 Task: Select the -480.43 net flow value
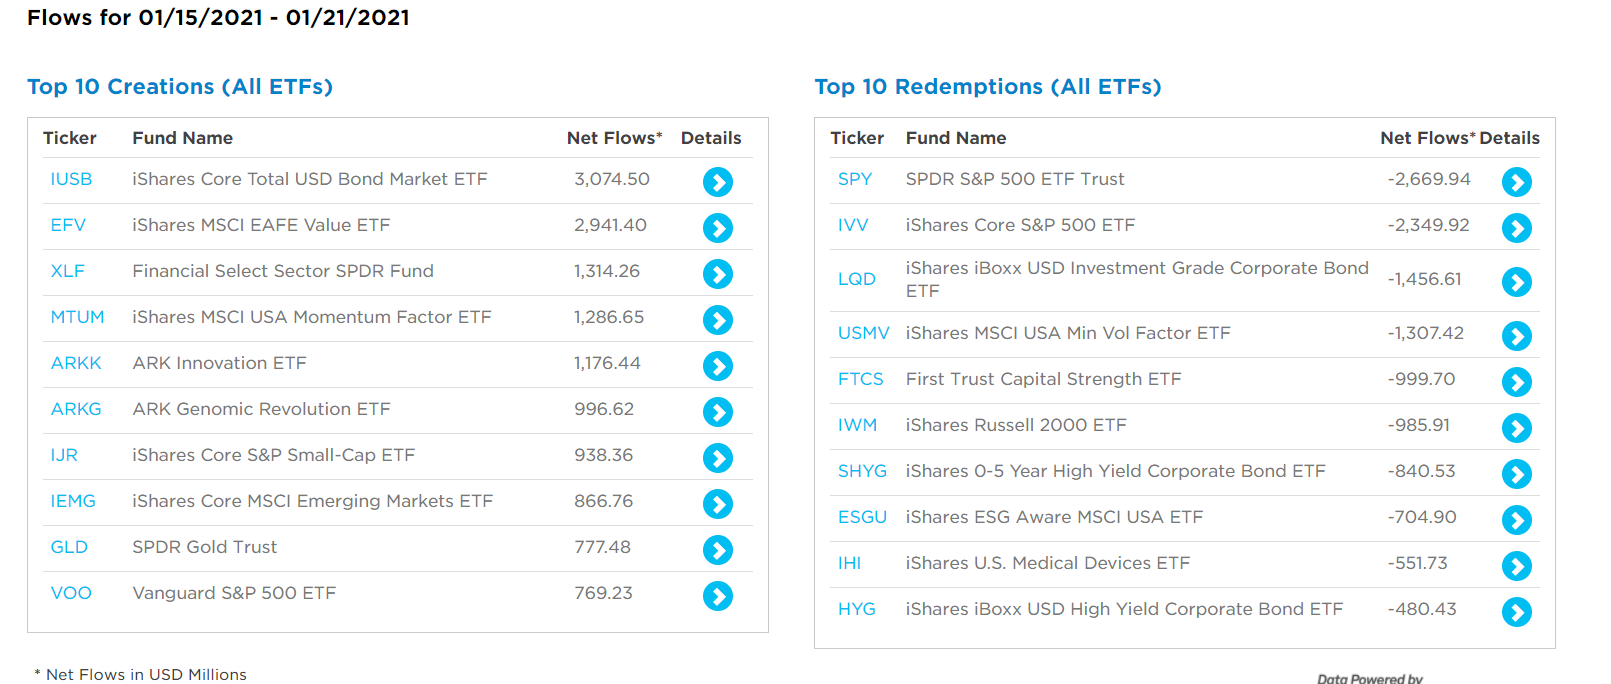(x=1422, y=609)
